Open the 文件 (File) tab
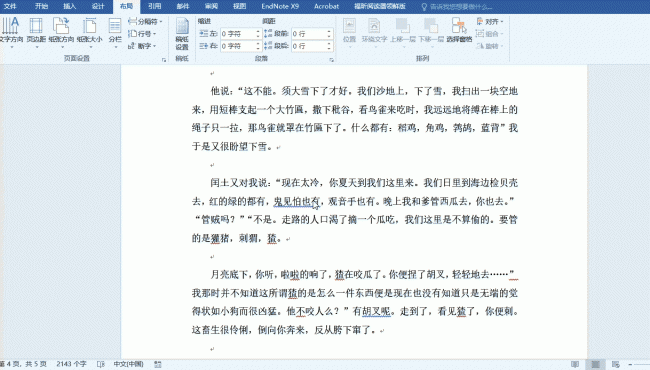The width and height of the screenshot is (650, 370). [10, 6]
